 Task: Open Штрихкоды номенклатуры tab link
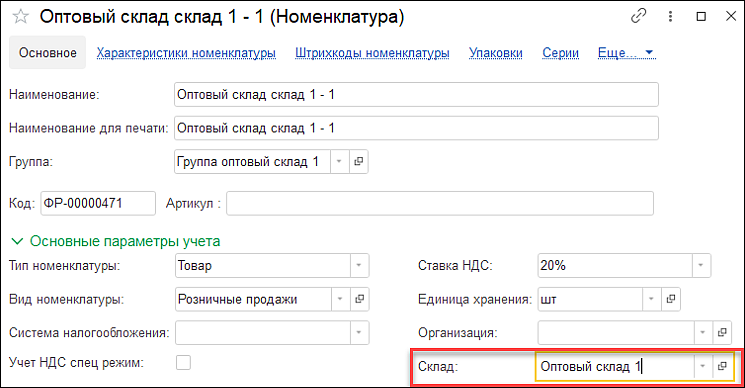click(x=372, y=53)
